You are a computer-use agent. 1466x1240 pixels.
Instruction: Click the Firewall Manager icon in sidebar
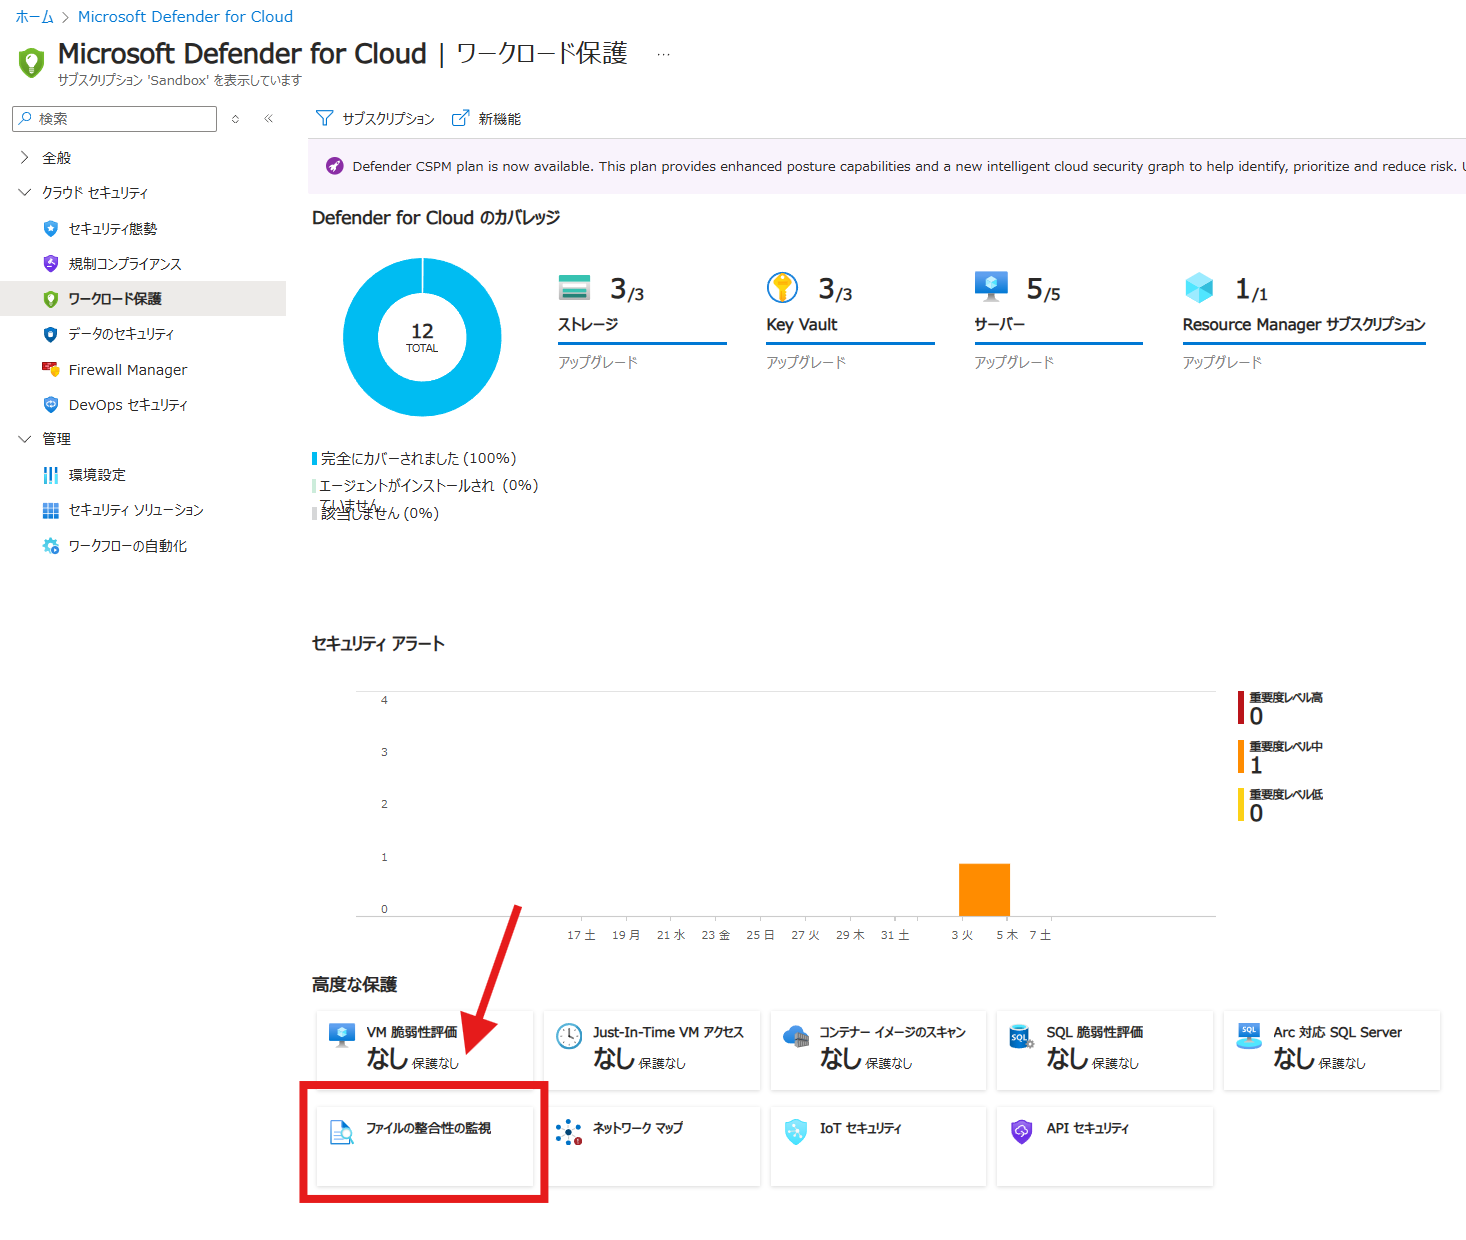(51, 369)
